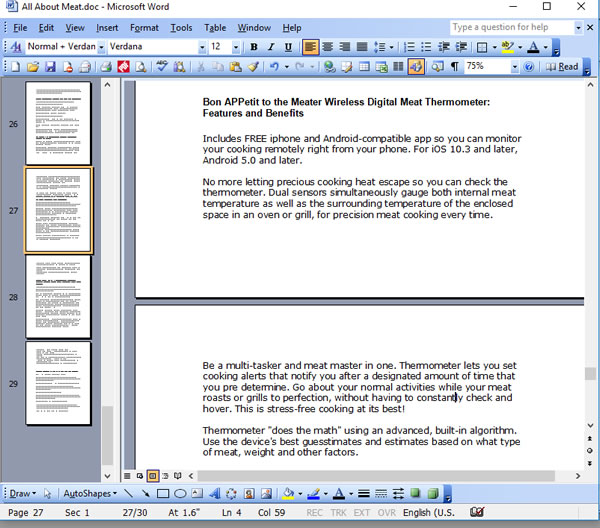Click Insert Excel Worksheet icon

381,67
